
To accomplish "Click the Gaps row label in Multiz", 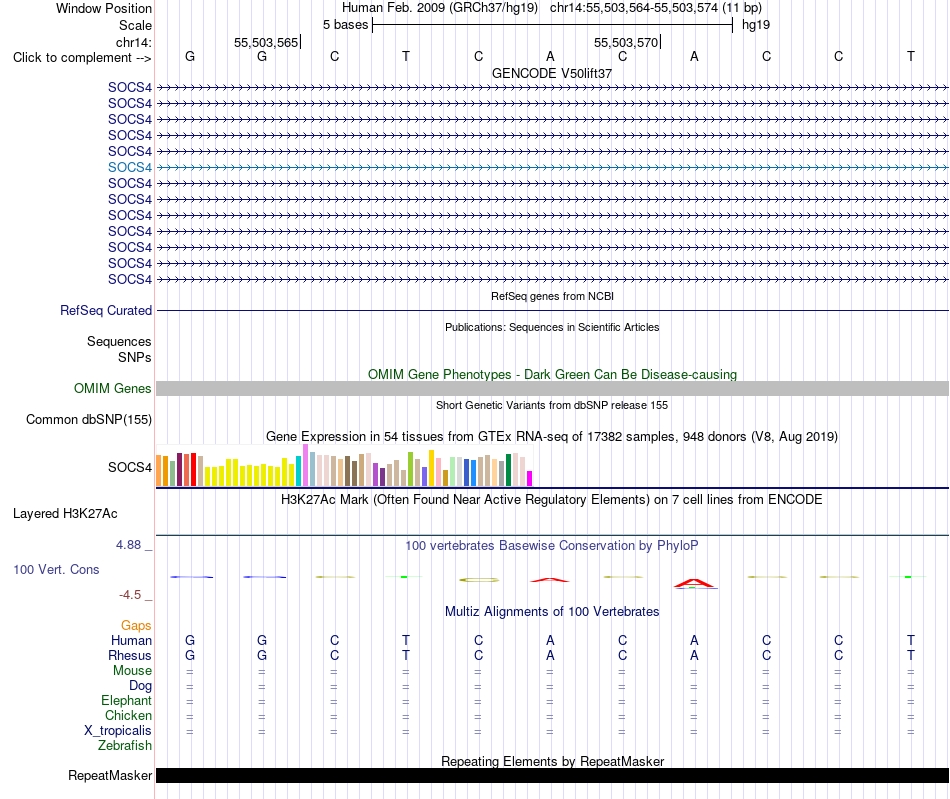I will pyautogui.click(x=136, y=626).
